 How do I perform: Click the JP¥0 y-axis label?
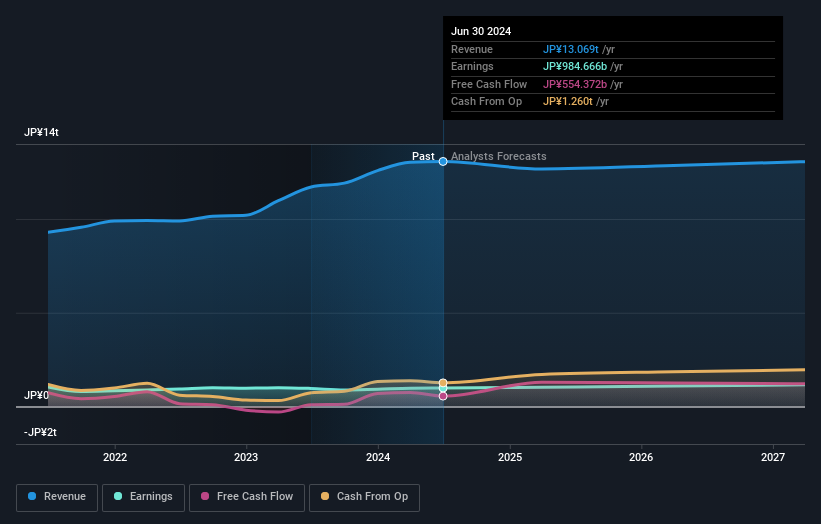click(x=36, y=395)
